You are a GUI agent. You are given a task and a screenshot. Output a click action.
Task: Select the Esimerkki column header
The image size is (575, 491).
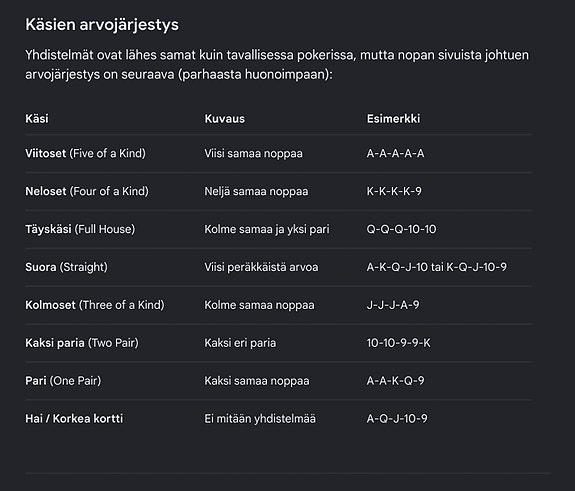(x=393, y=118)
